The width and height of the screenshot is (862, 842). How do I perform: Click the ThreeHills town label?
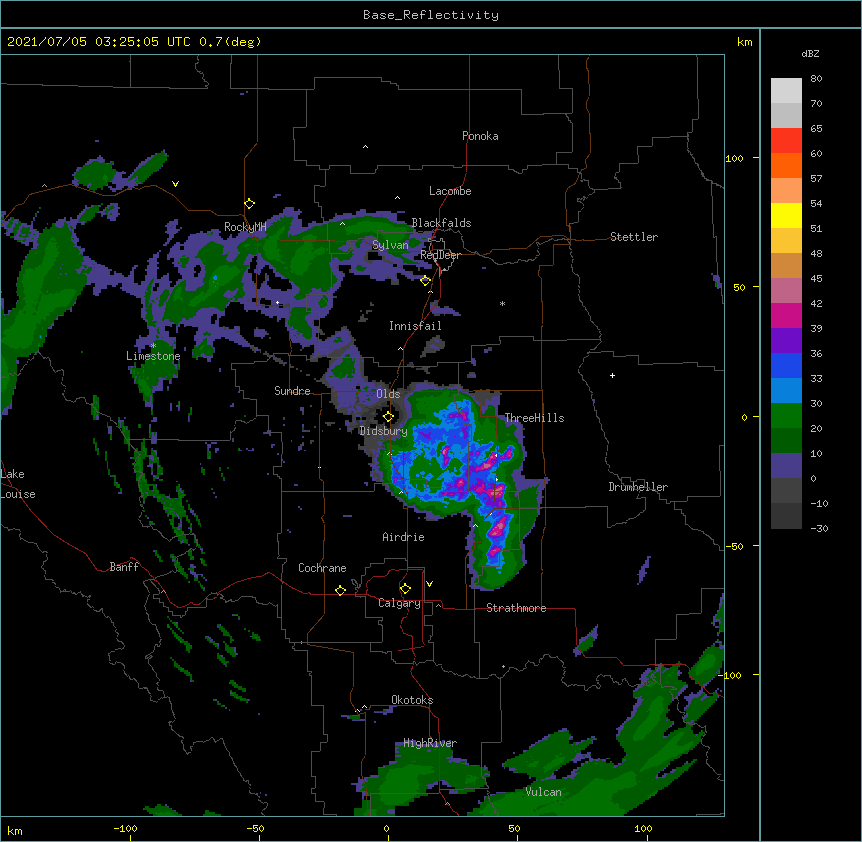click(534, 418)
